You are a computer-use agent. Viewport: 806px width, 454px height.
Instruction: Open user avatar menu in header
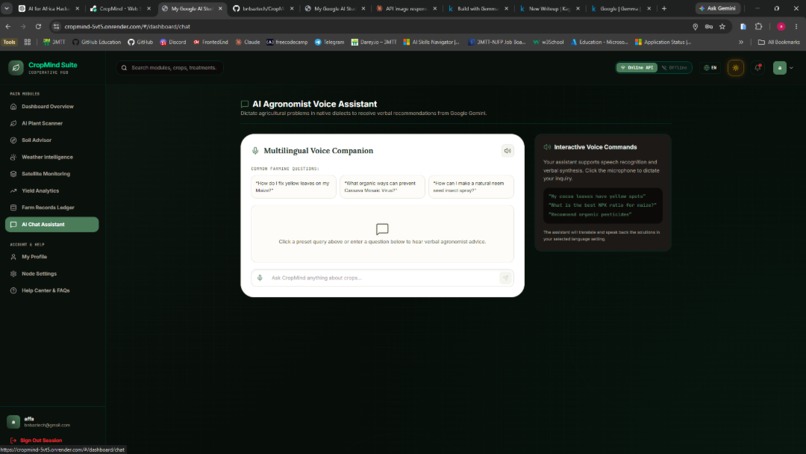pyautogui.click(x=780, y=67)
